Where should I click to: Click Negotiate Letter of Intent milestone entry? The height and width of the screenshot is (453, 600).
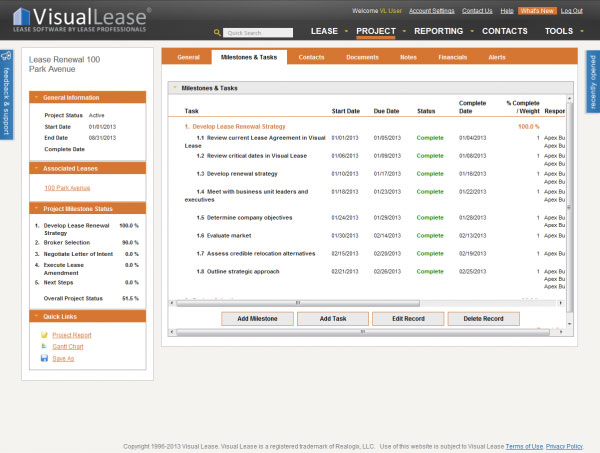[78, 254]
